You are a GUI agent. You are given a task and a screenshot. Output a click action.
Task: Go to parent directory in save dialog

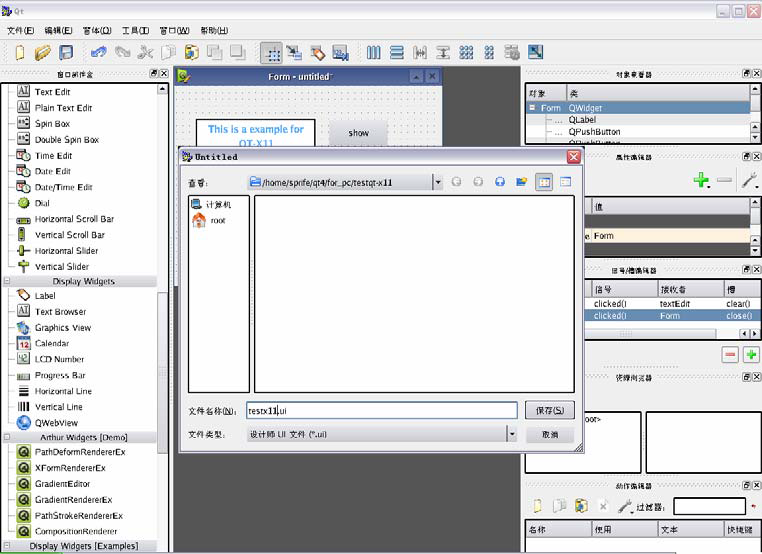click(x=499, y=182)
